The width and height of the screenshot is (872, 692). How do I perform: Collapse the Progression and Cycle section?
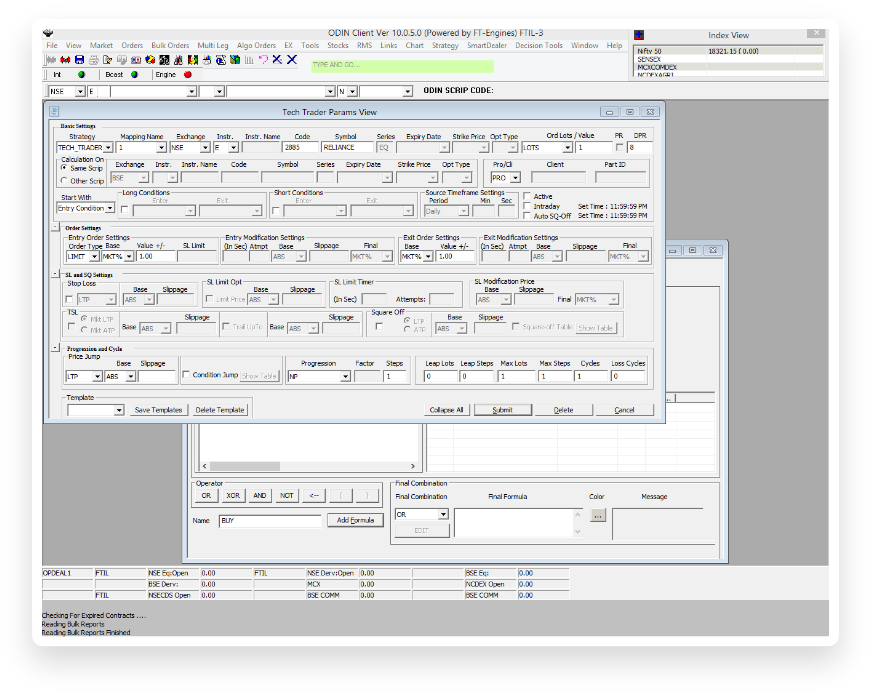click(x=56, y=348)
